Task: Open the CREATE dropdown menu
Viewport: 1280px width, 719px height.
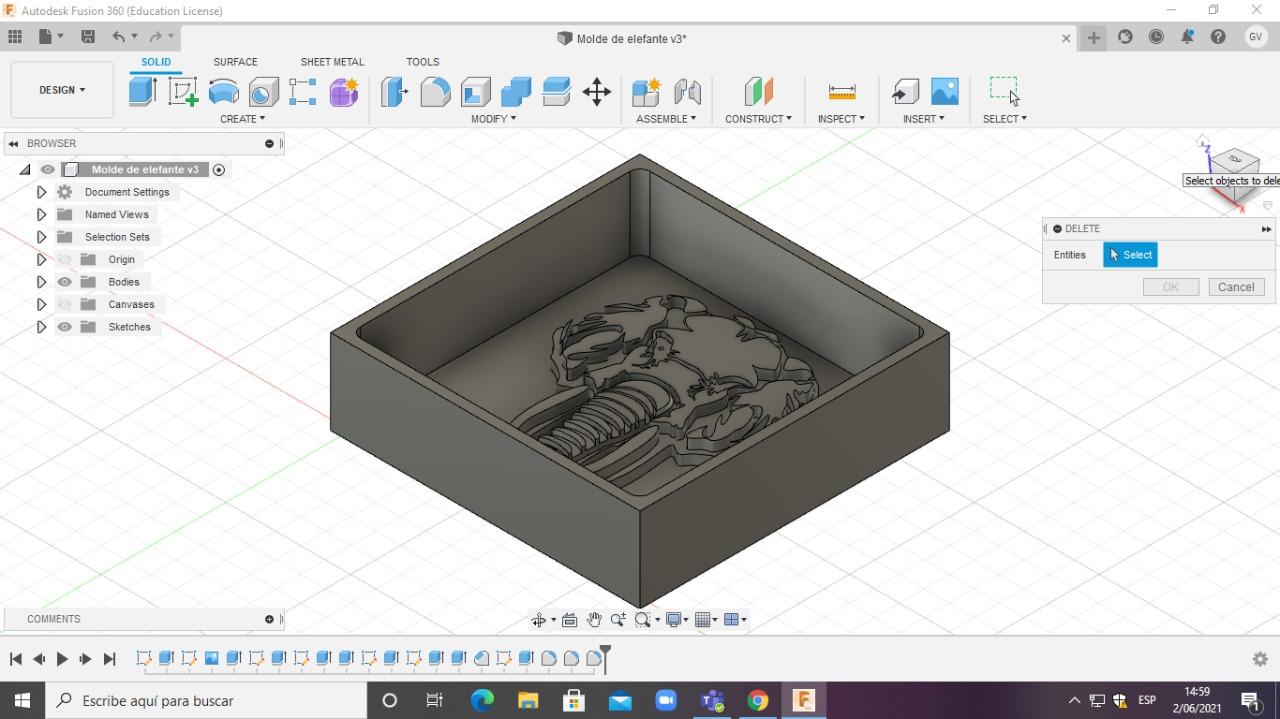Action: tap(243, 119)
